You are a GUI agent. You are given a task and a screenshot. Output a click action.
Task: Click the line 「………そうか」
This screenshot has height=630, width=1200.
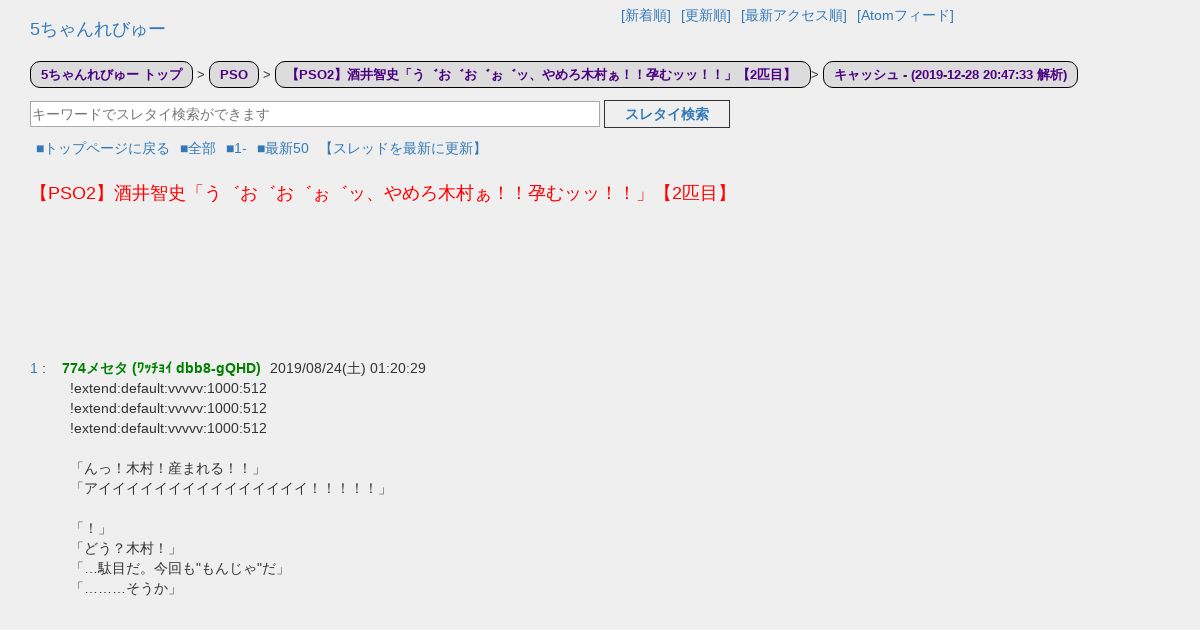click(126, 588)
